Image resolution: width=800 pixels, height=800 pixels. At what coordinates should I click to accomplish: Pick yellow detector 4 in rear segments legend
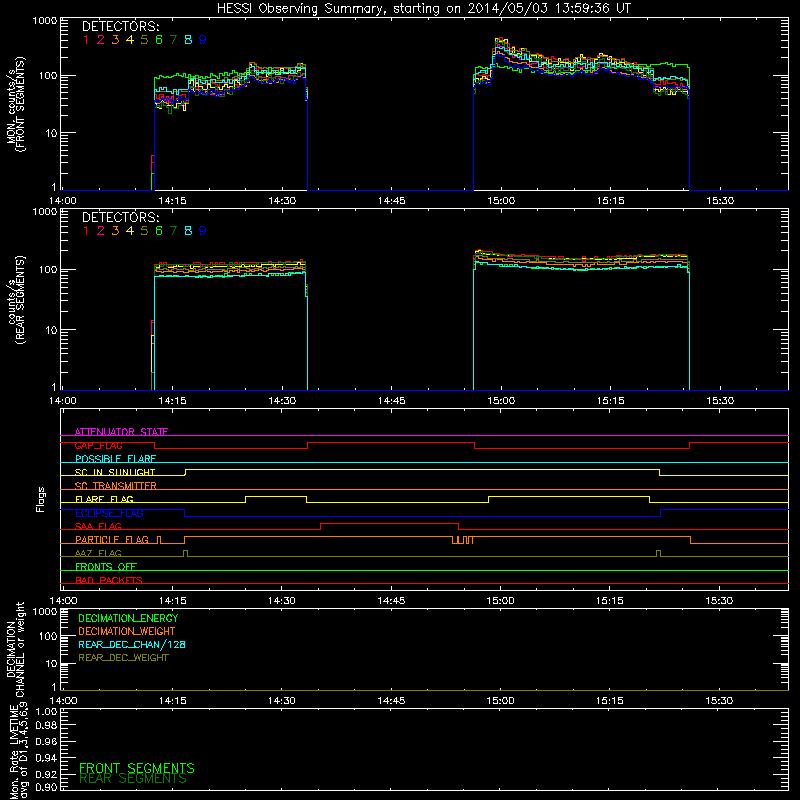(130, 231)
